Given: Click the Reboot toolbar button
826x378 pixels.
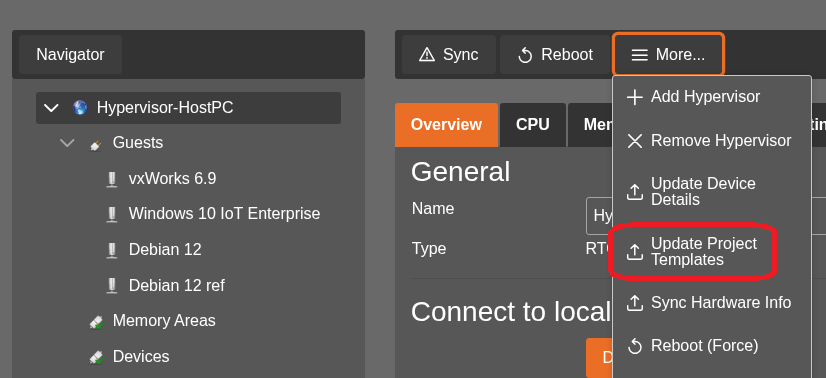Looking at the screenshot, I should [x=556, y=55].
